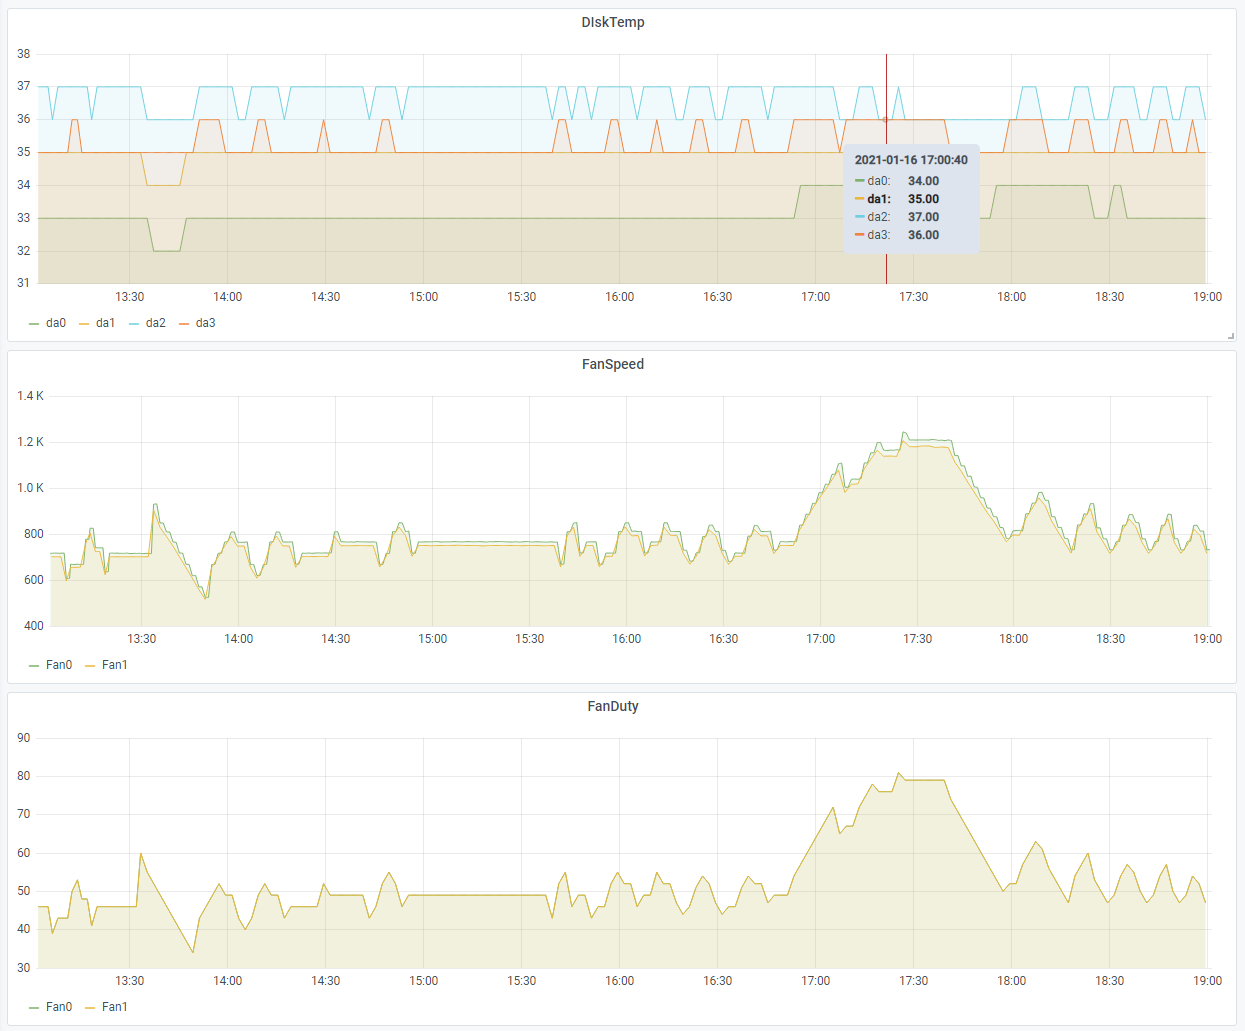Image resolution: width=1245 pixels, height=1031 pixels.
Task: Click the 38 value on DiskTemp Y-axis
Action: coord(24,54)
